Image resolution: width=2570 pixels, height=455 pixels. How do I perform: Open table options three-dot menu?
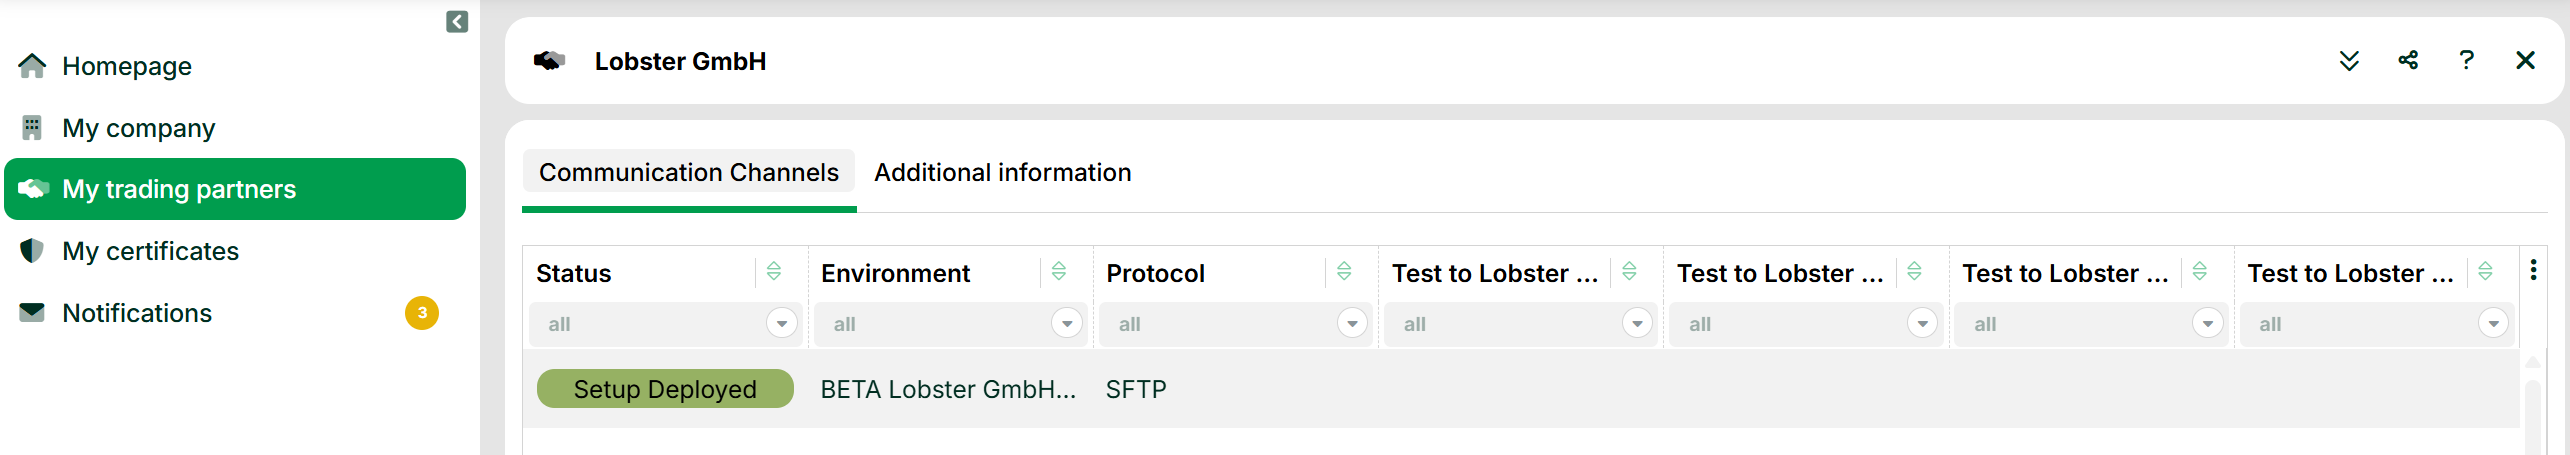[2533, 270]
